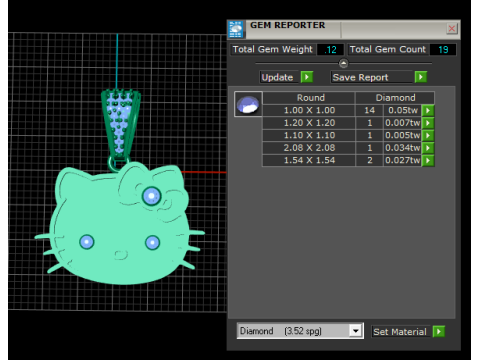Click the Total Gem Count label
Image resolution: width=480 pixels, height=360 pixels.
pos(388,49)
